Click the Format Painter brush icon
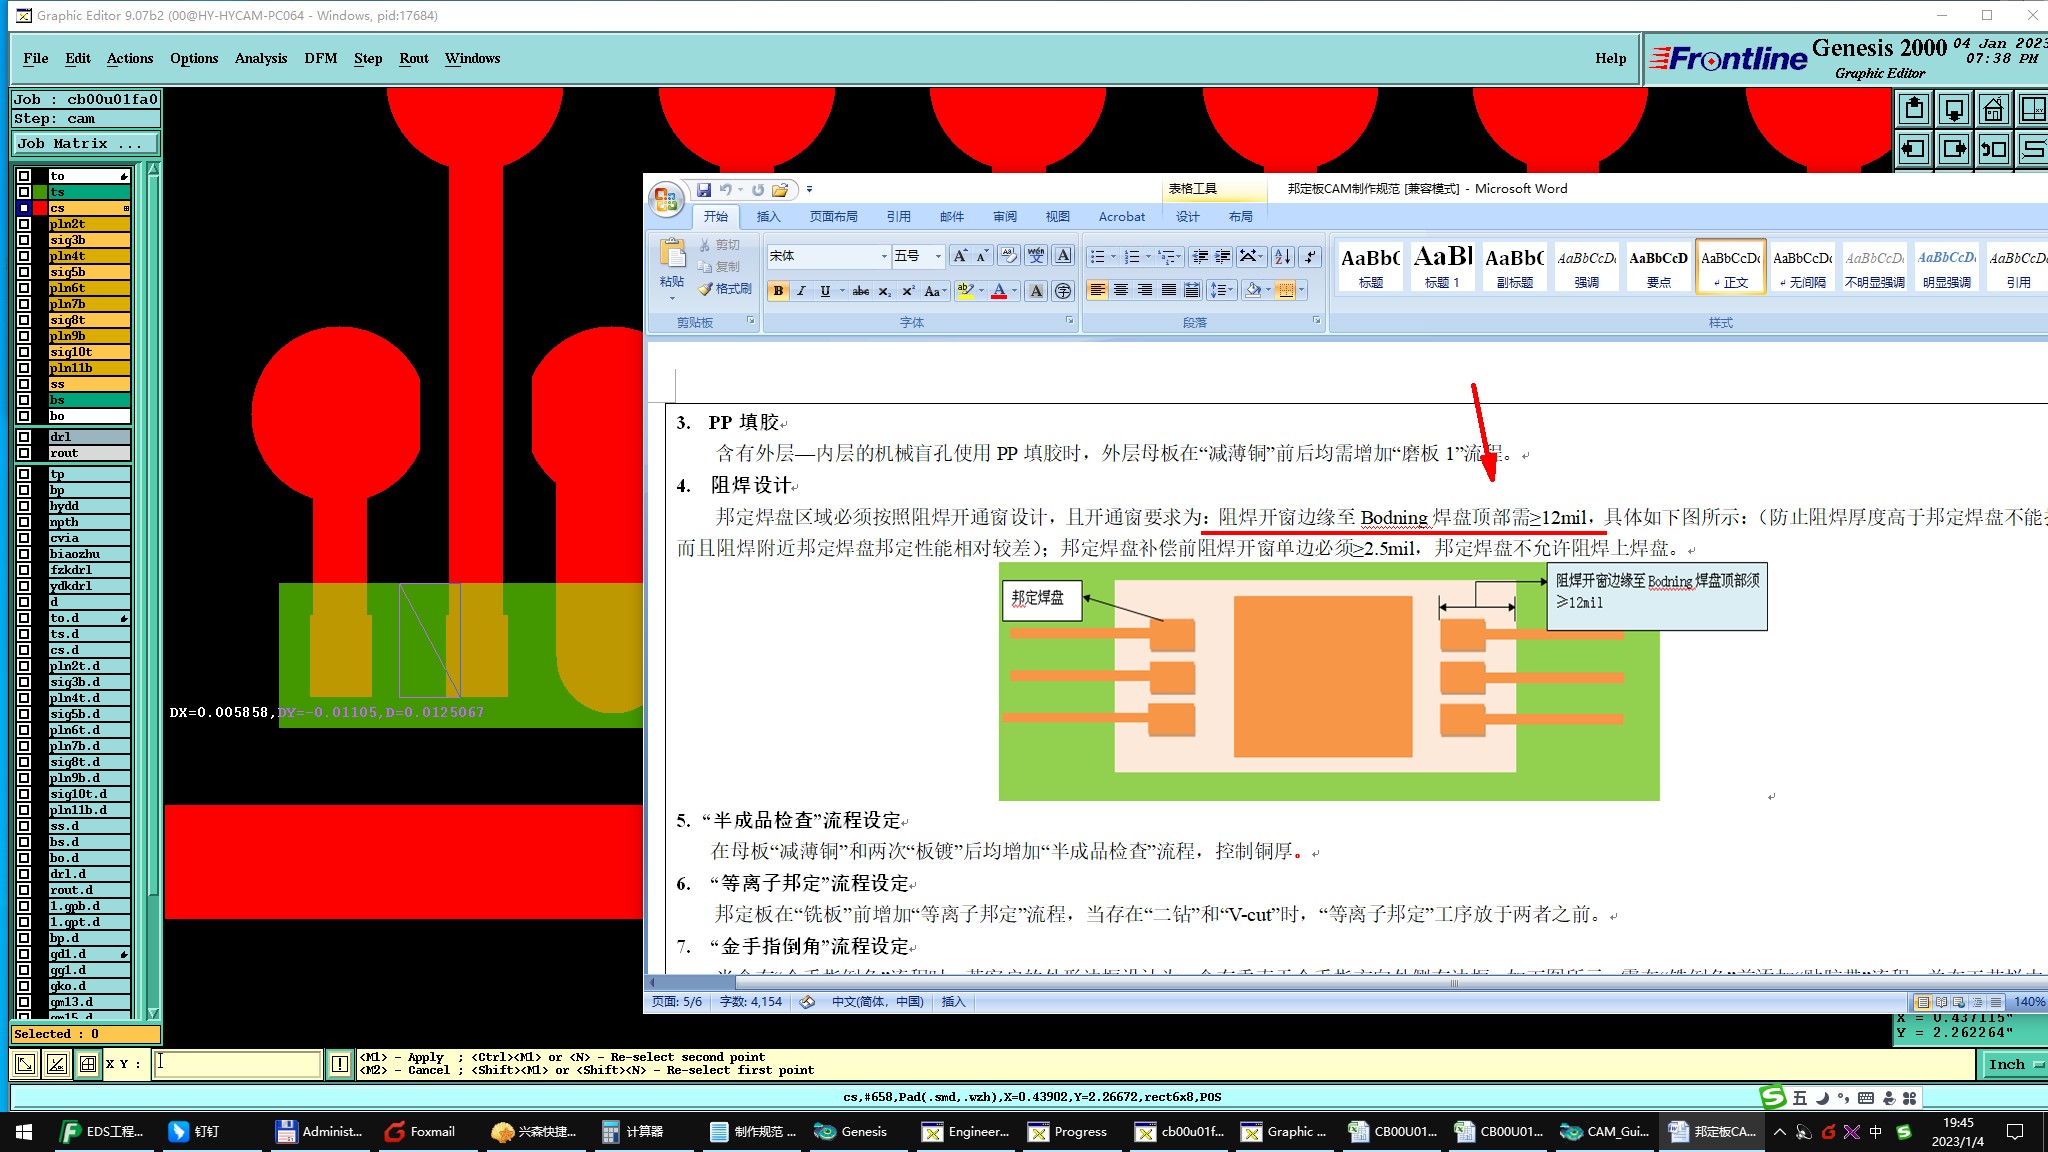 706,289
